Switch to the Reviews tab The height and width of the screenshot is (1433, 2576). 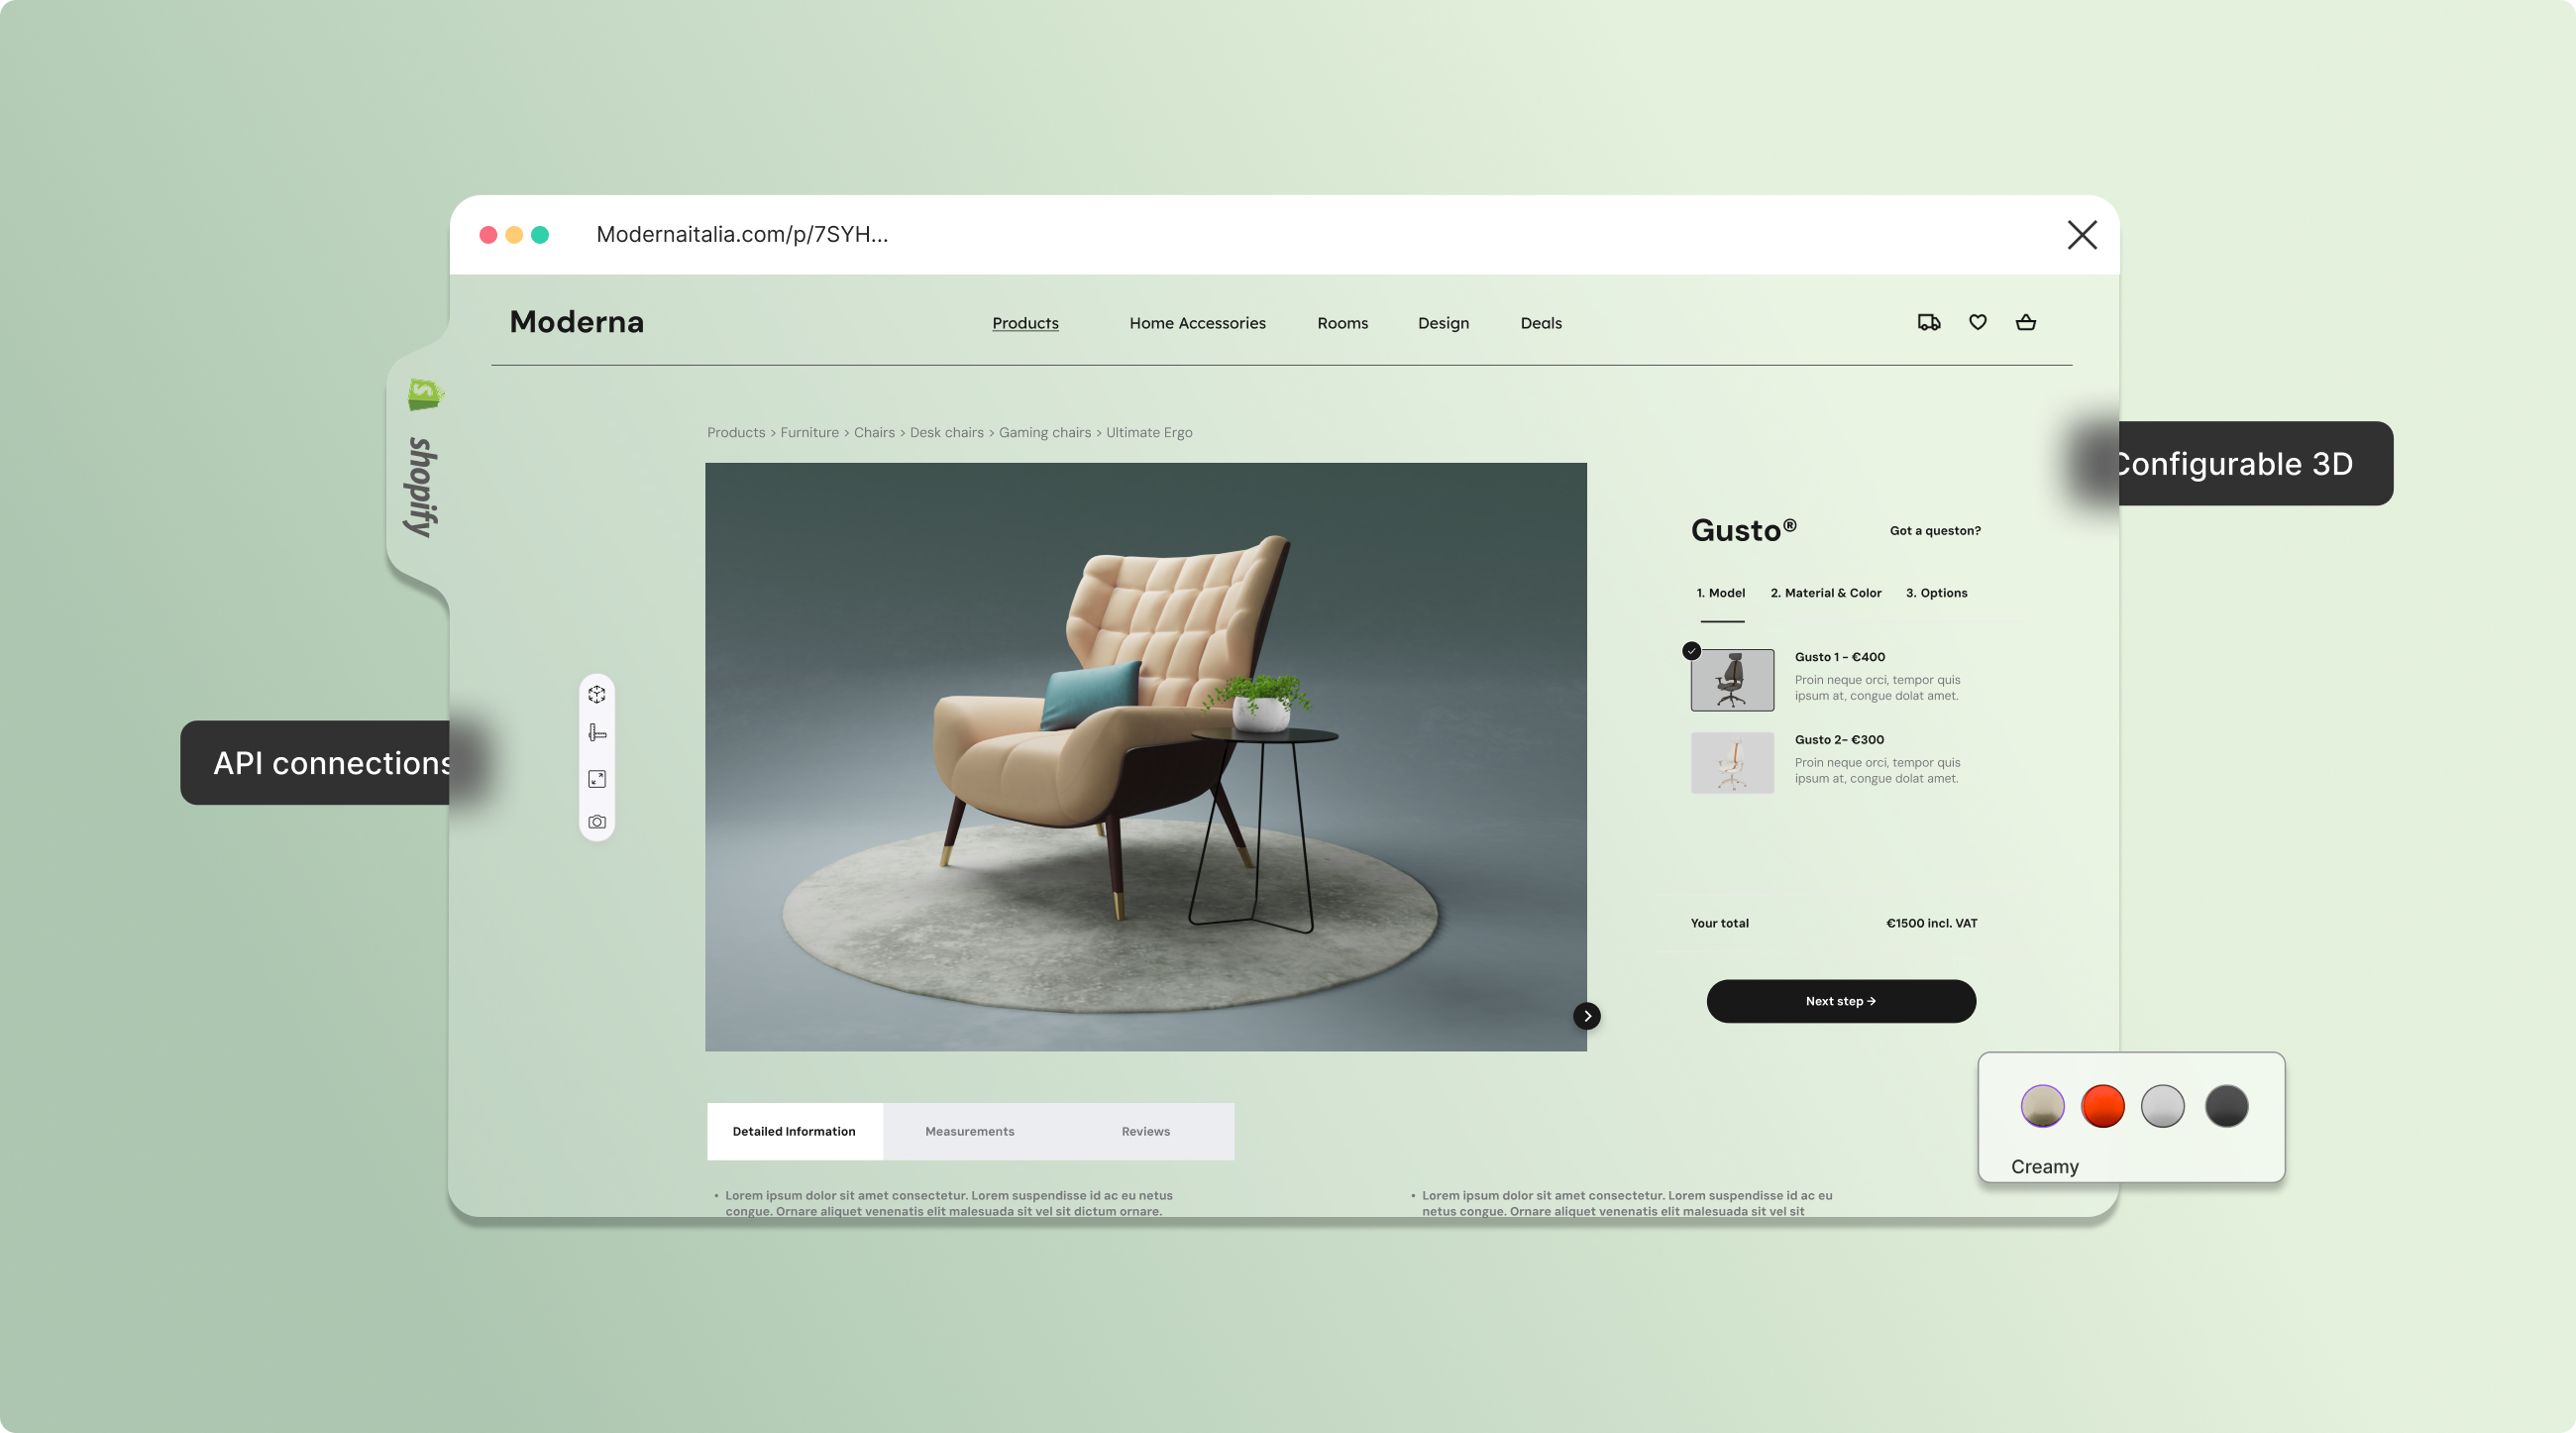coord(1145,1131)
